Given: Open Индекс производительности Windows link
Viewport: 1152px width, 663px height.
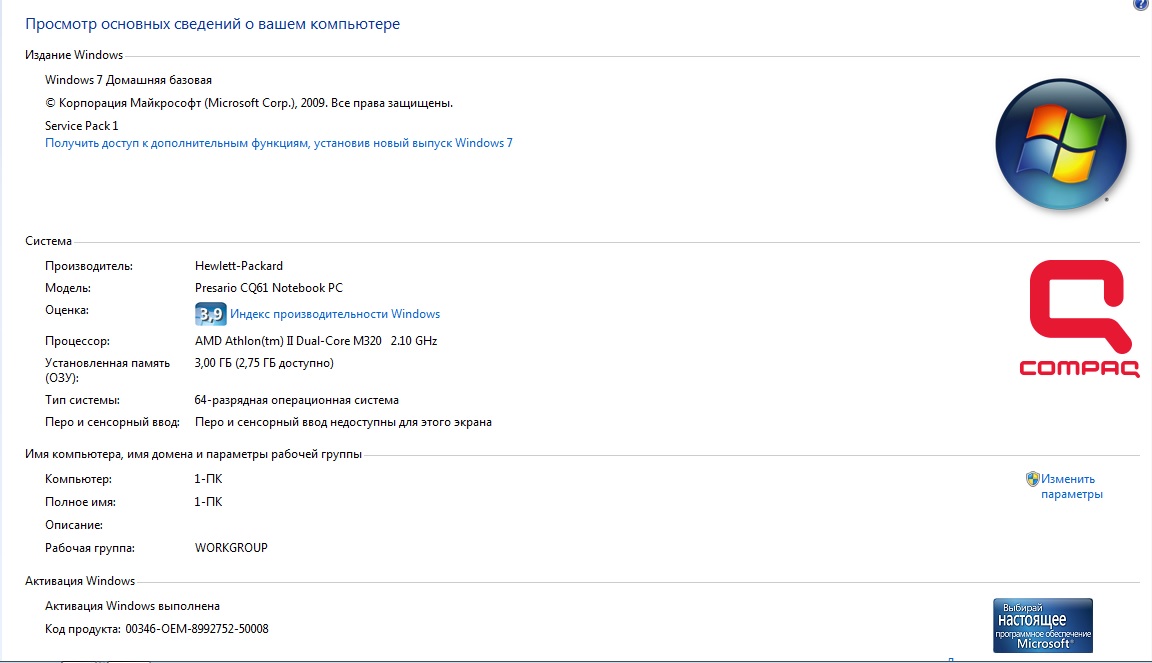Looking at the screenshot, I should click(335, 314).
